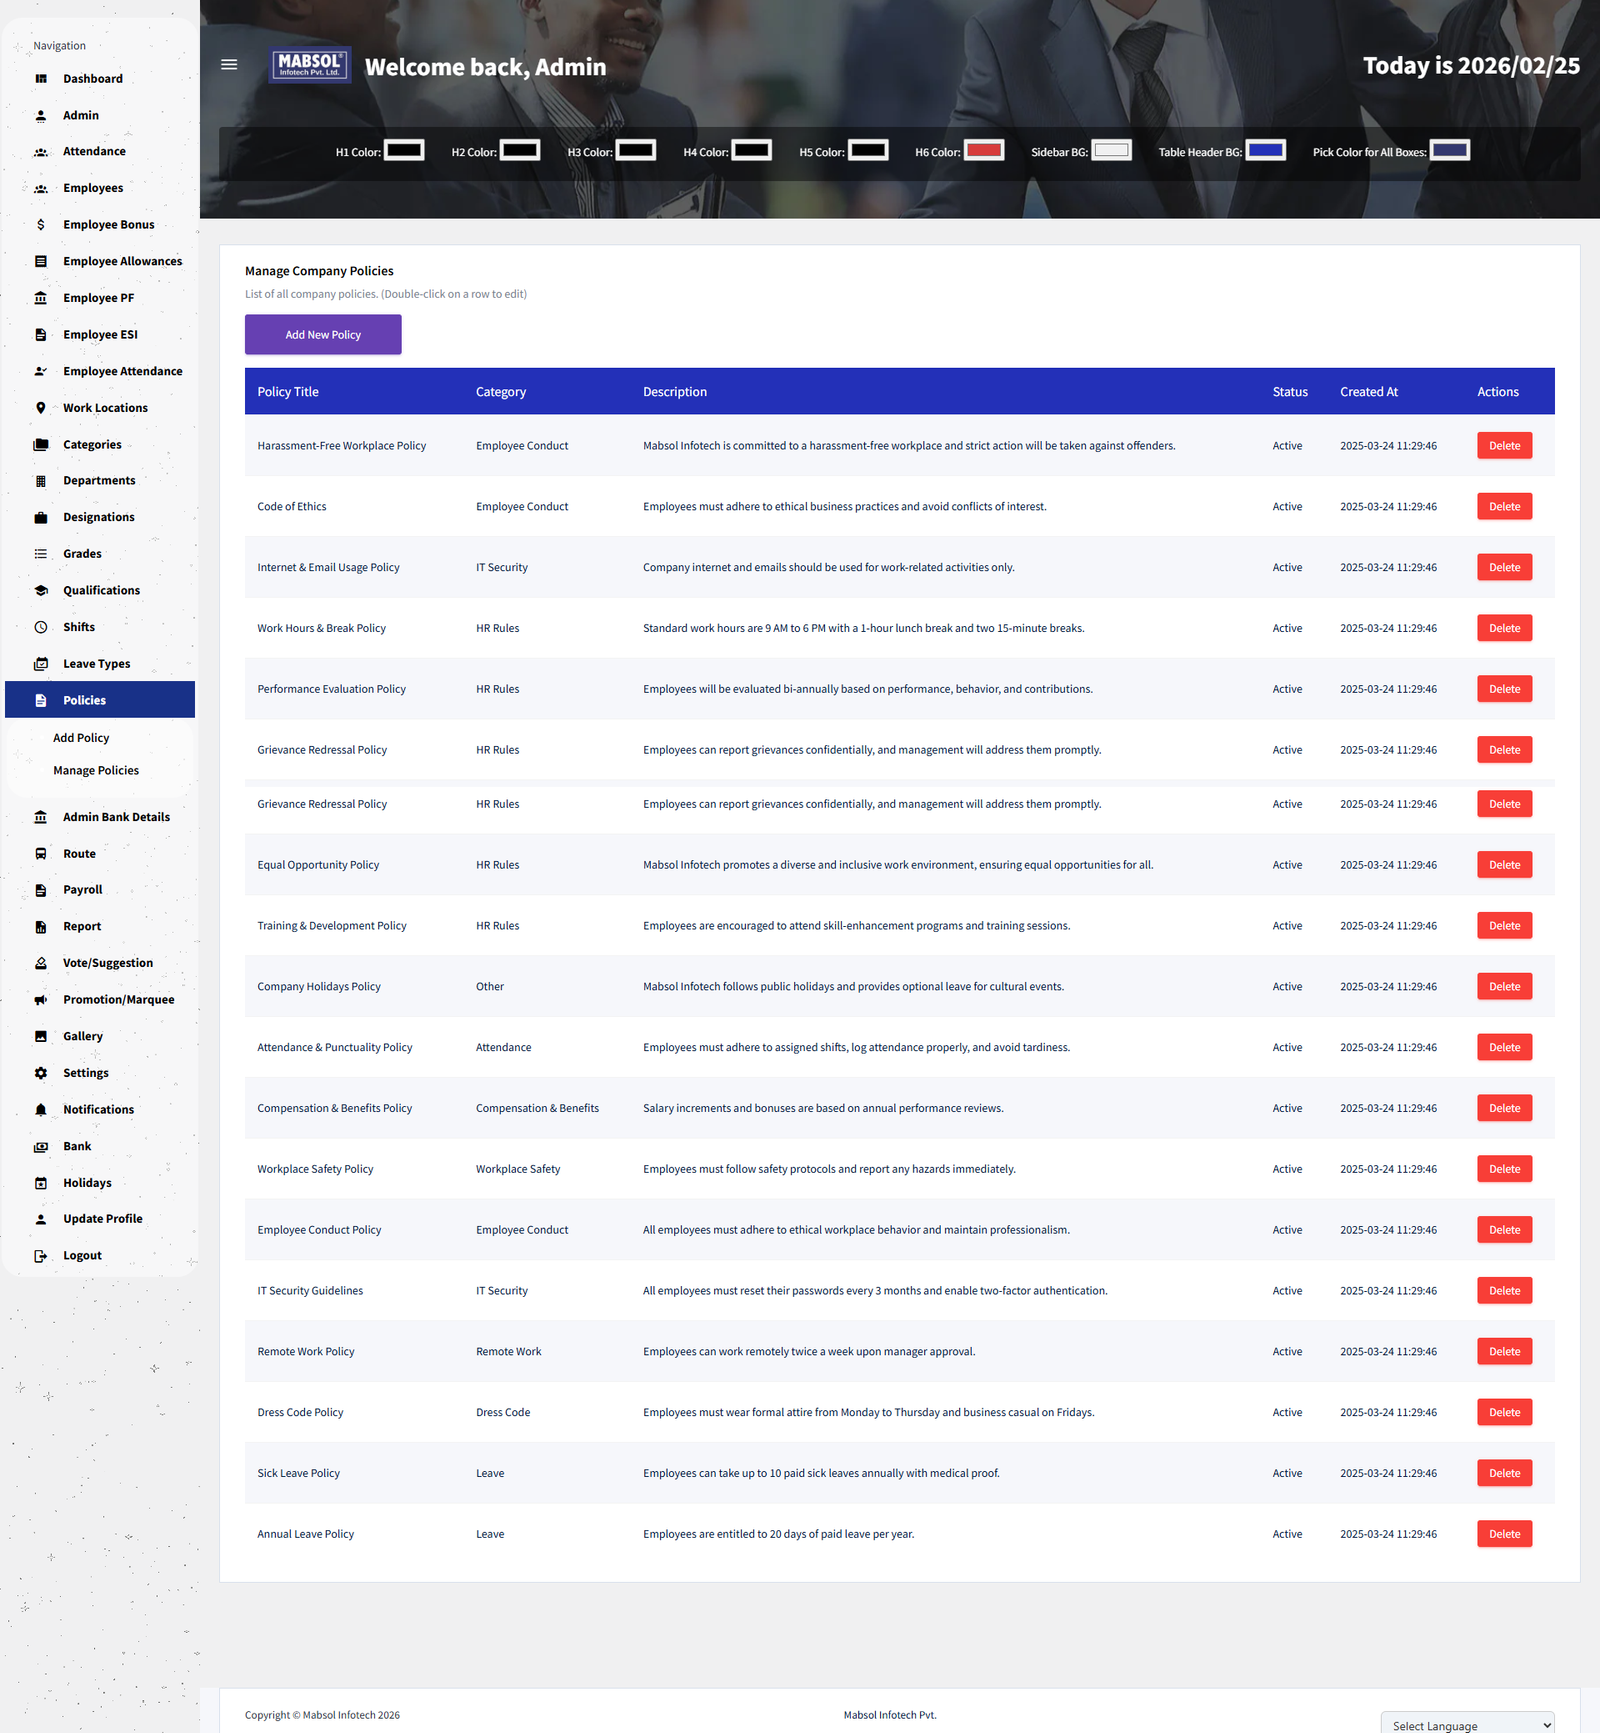Click the Settings gear icon
This screenshot has width=1600, height=1733.
[41, 1073]
